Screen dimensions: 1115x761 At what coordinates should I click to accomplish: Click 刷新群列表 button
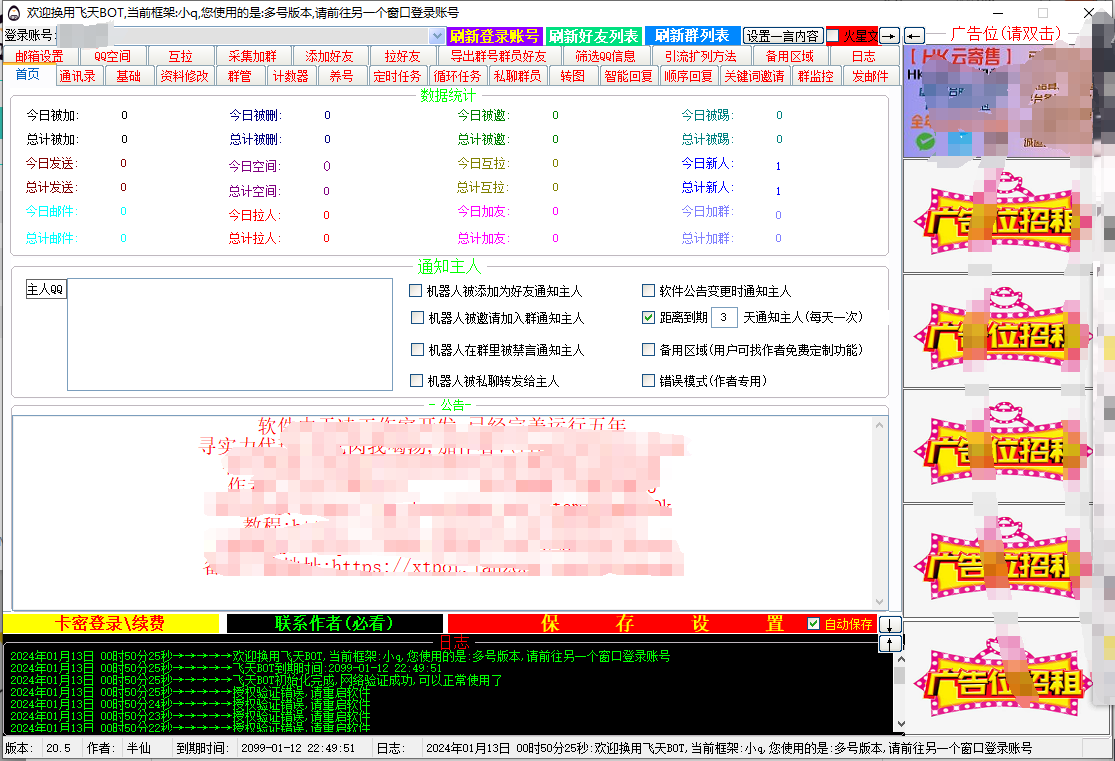[692, 36]
